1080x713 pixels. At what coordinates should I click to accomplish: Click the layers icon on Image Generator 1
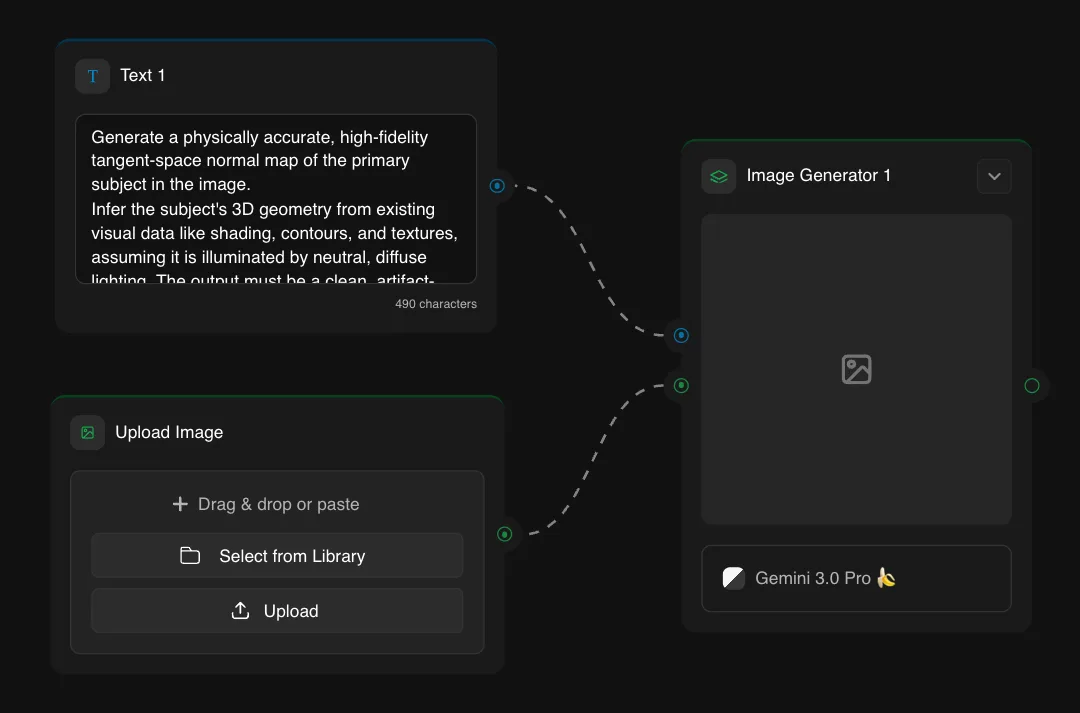tap(718, 175)
